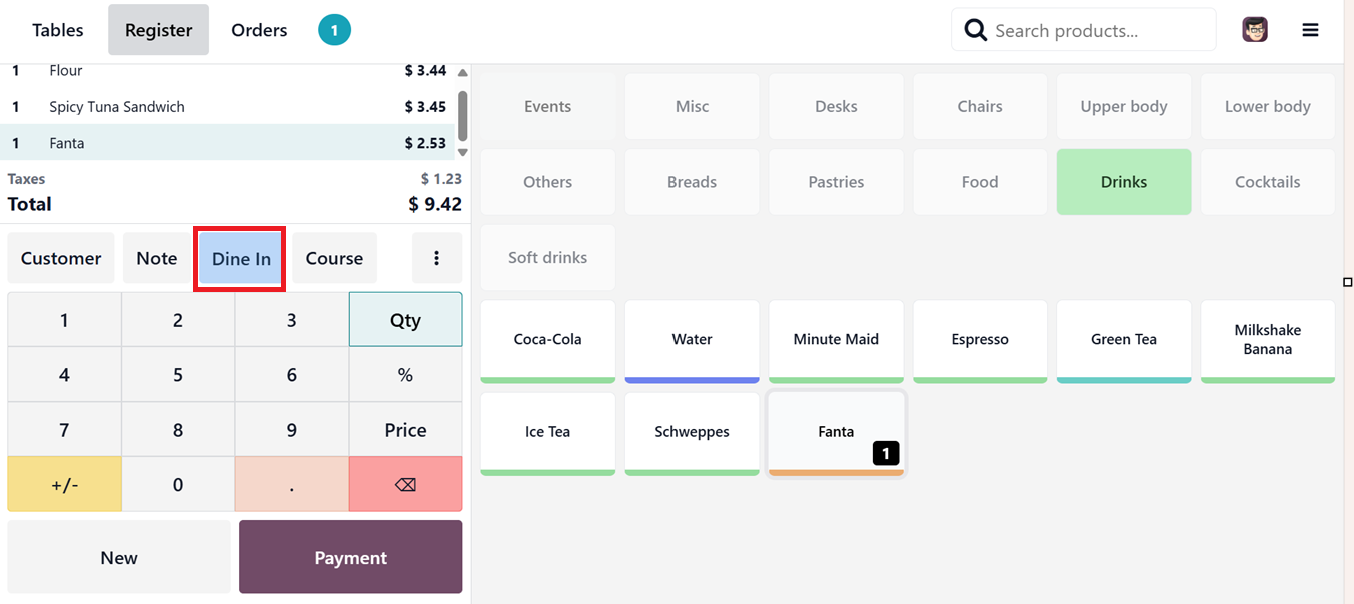Click the user avatar icon

(x=1255, y=30)
